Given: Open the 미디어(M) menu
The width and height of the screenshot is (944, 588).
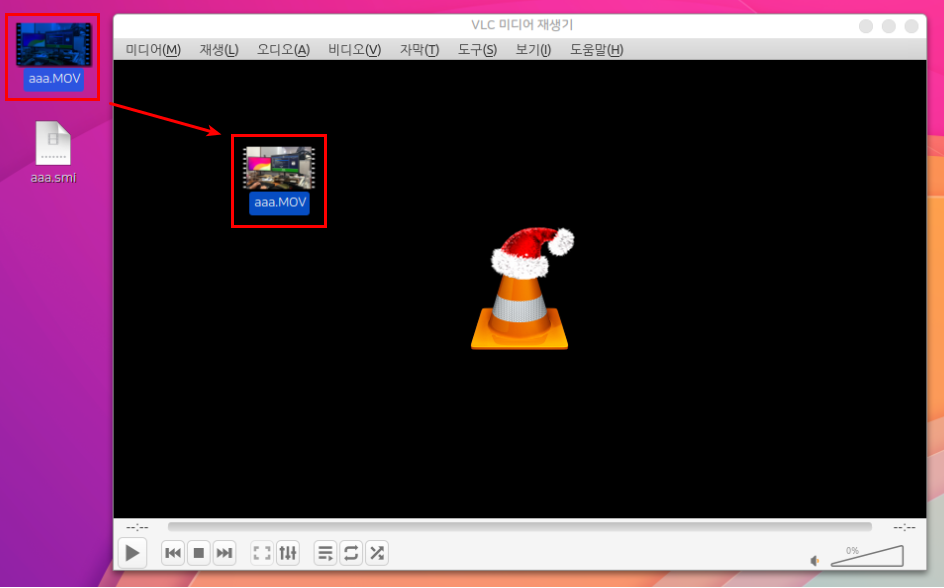Looking at the screenshot, I should point(153,50).
